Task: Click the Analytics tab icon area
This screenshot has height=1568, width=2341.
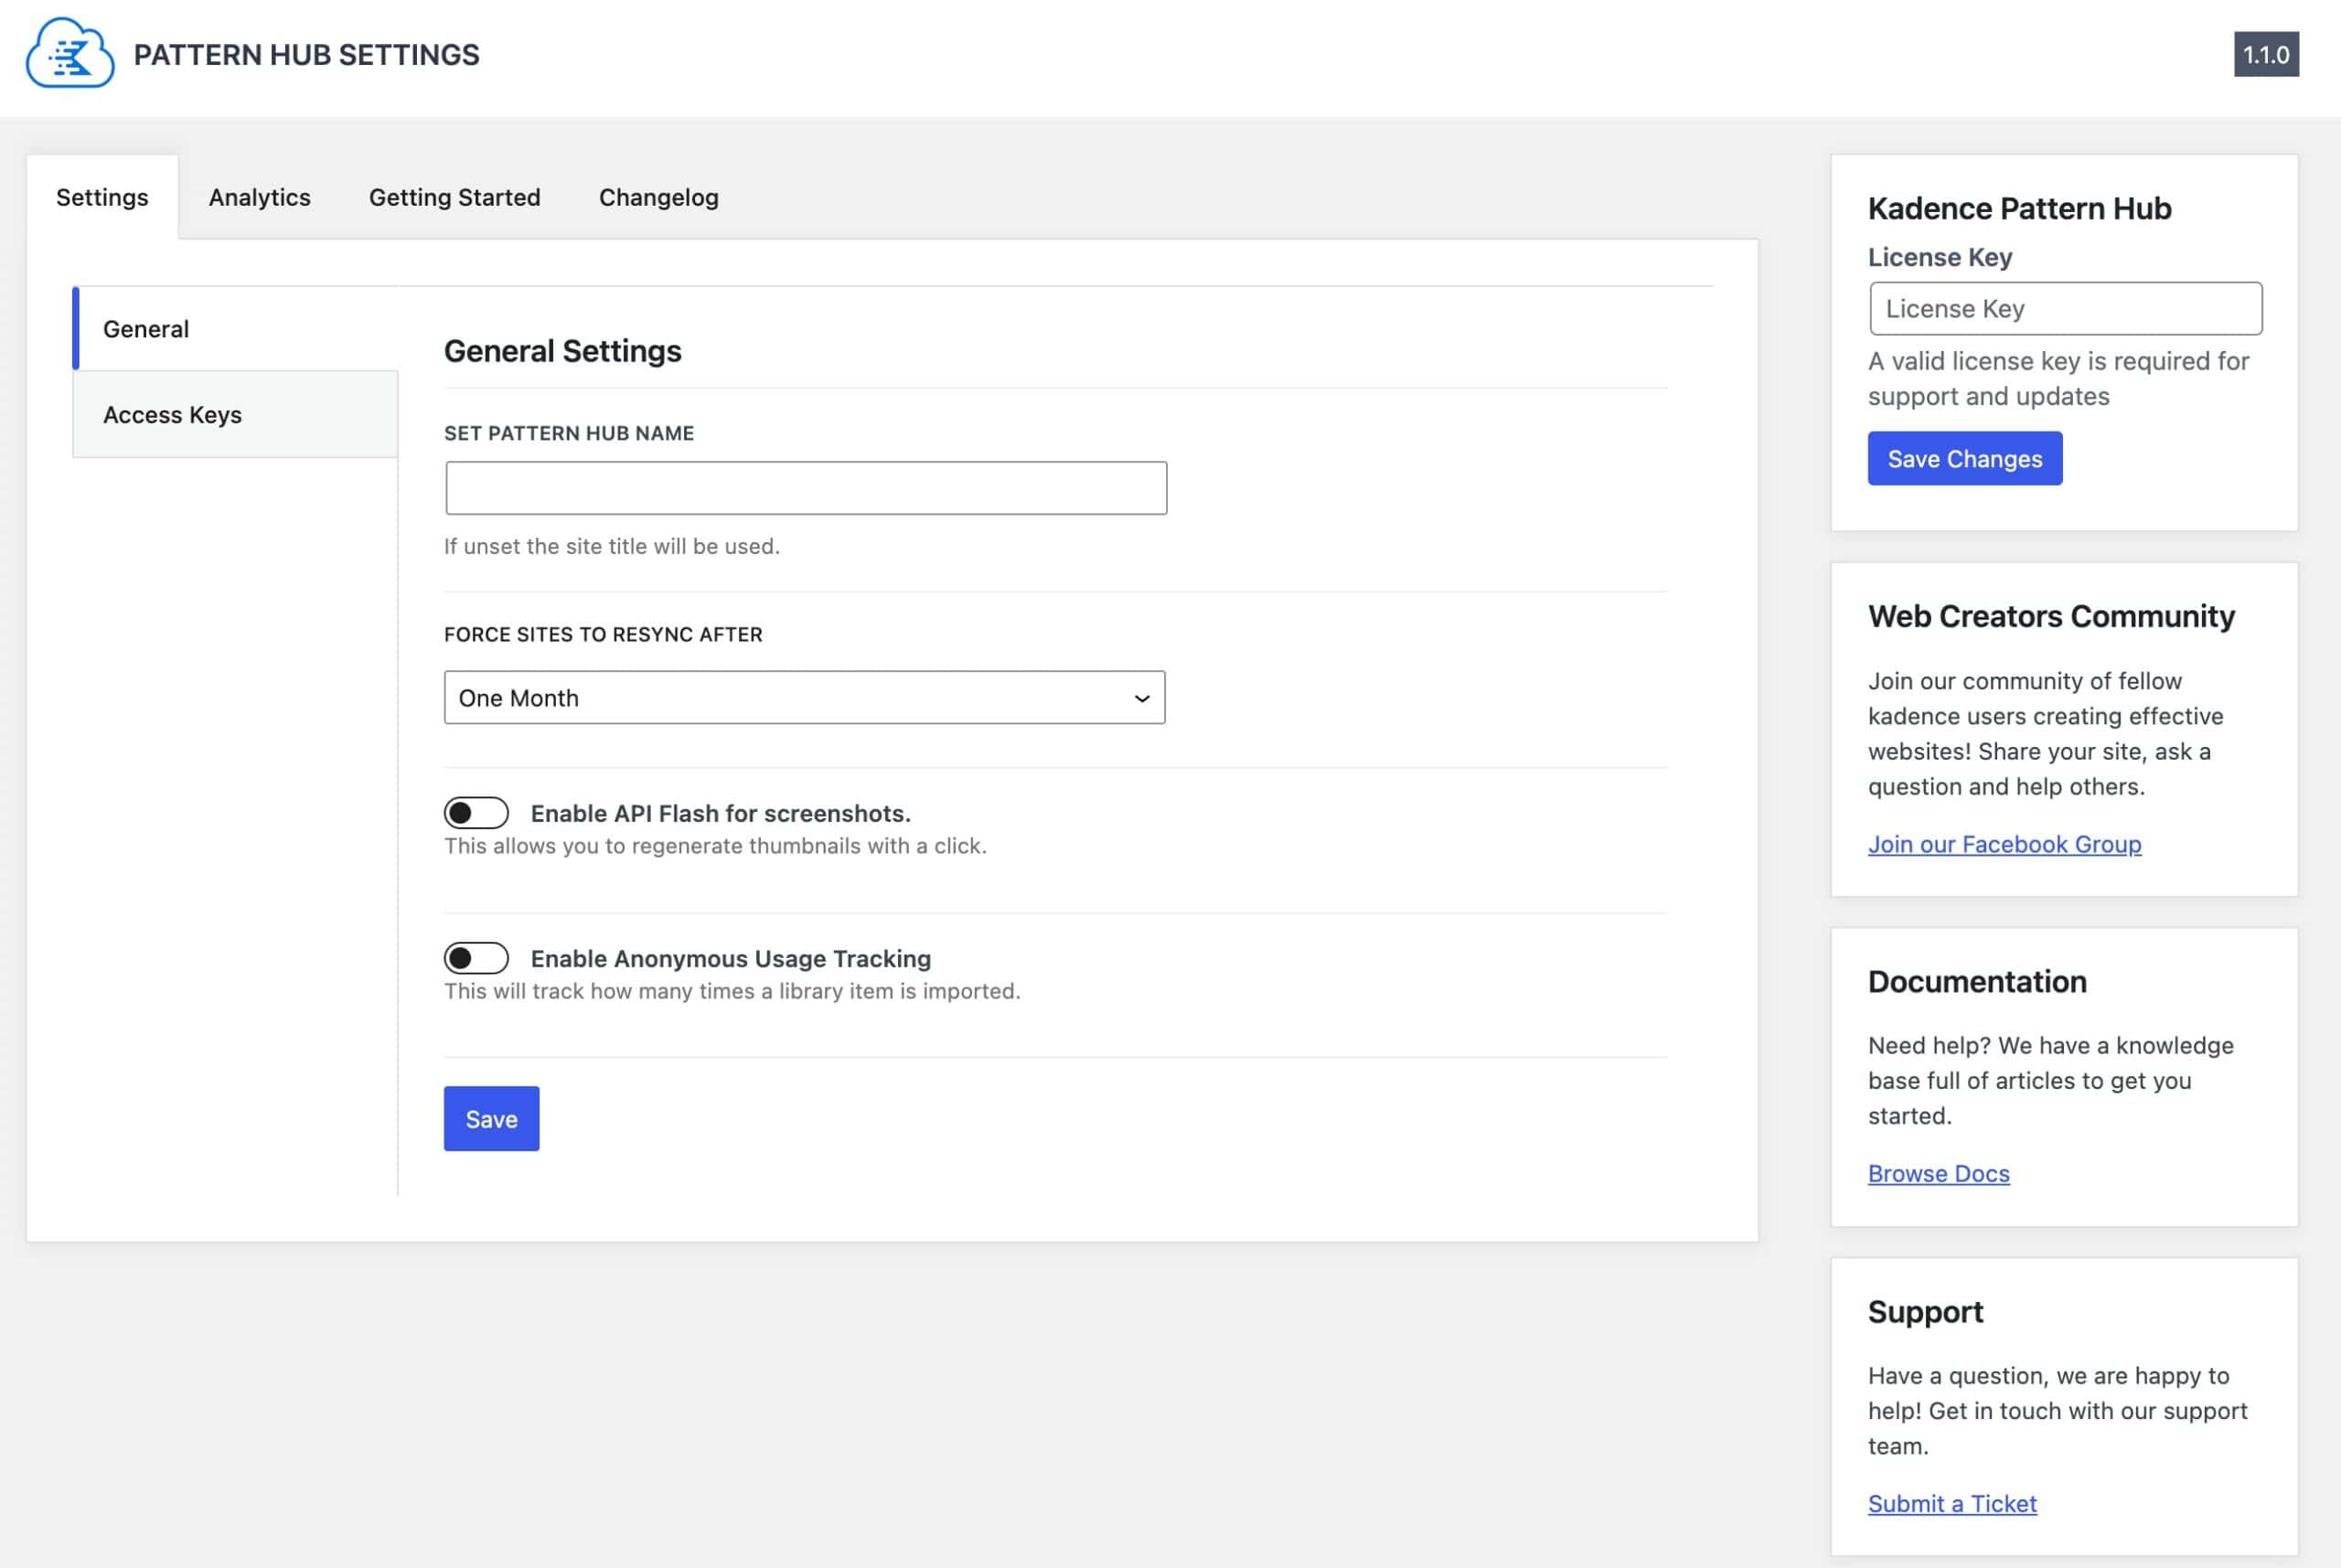Action: click(x=259, y=196)
